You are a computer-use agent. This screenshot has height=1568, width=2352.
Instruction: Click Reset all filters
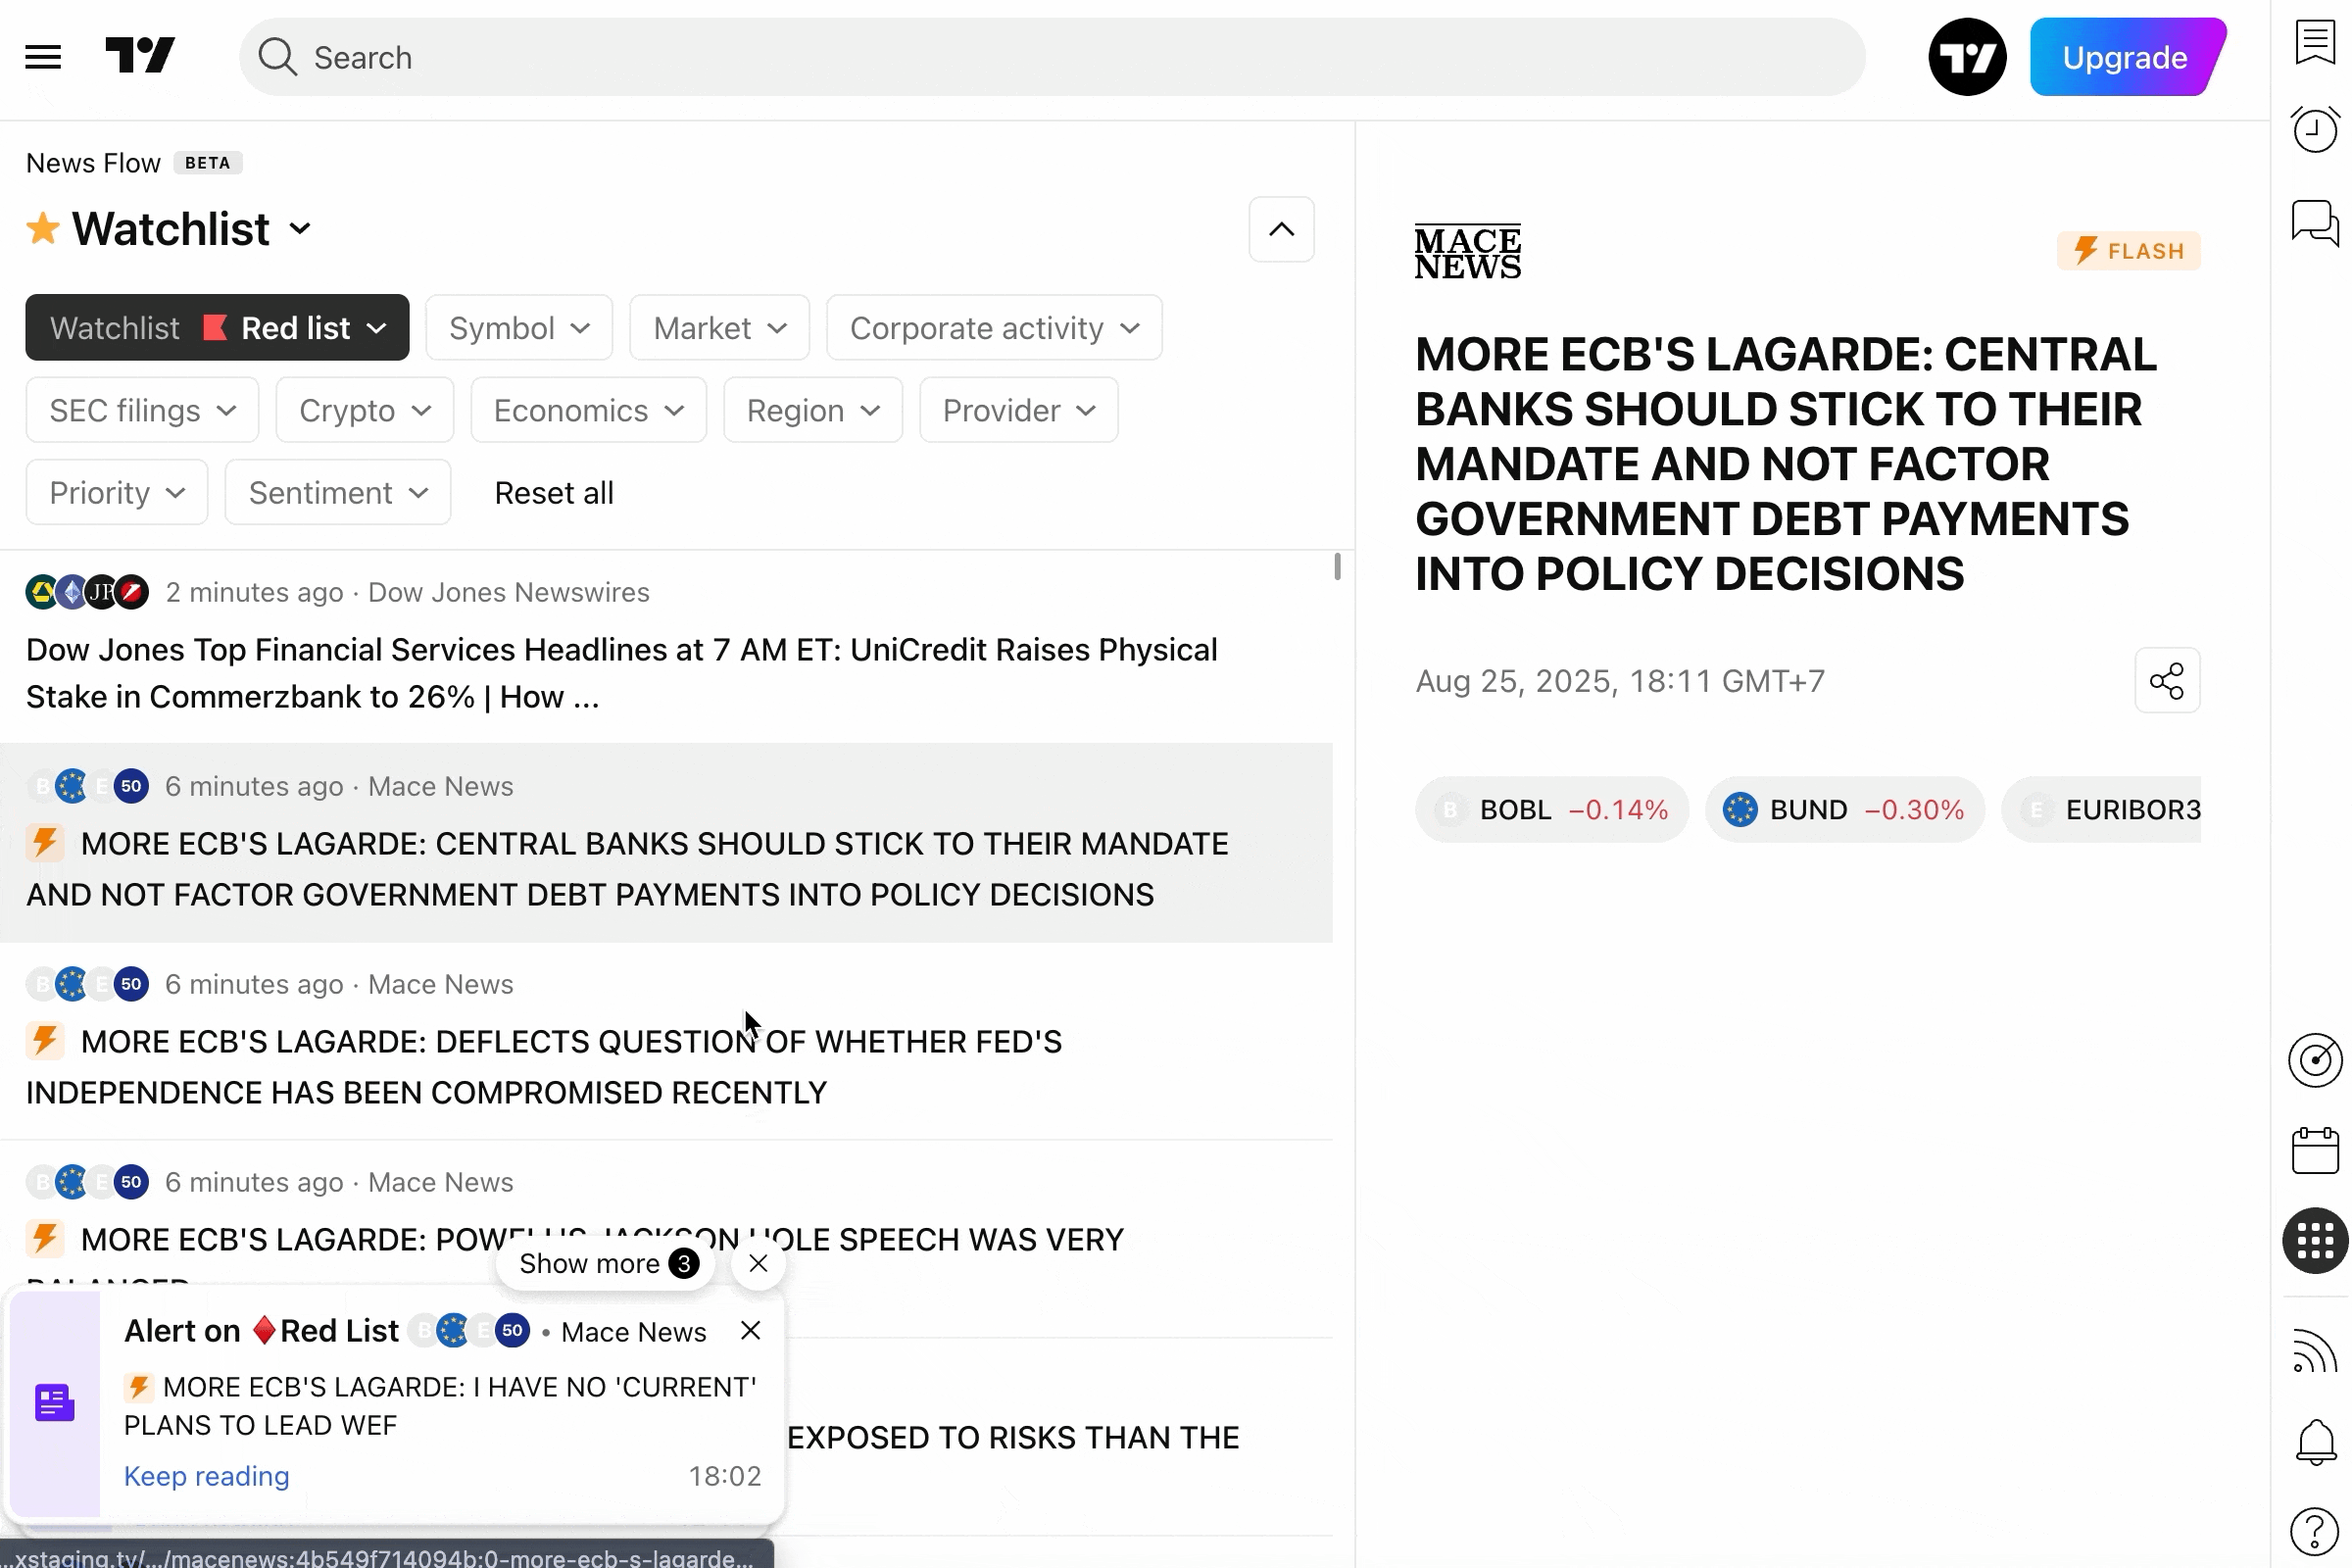coord(554,493)
